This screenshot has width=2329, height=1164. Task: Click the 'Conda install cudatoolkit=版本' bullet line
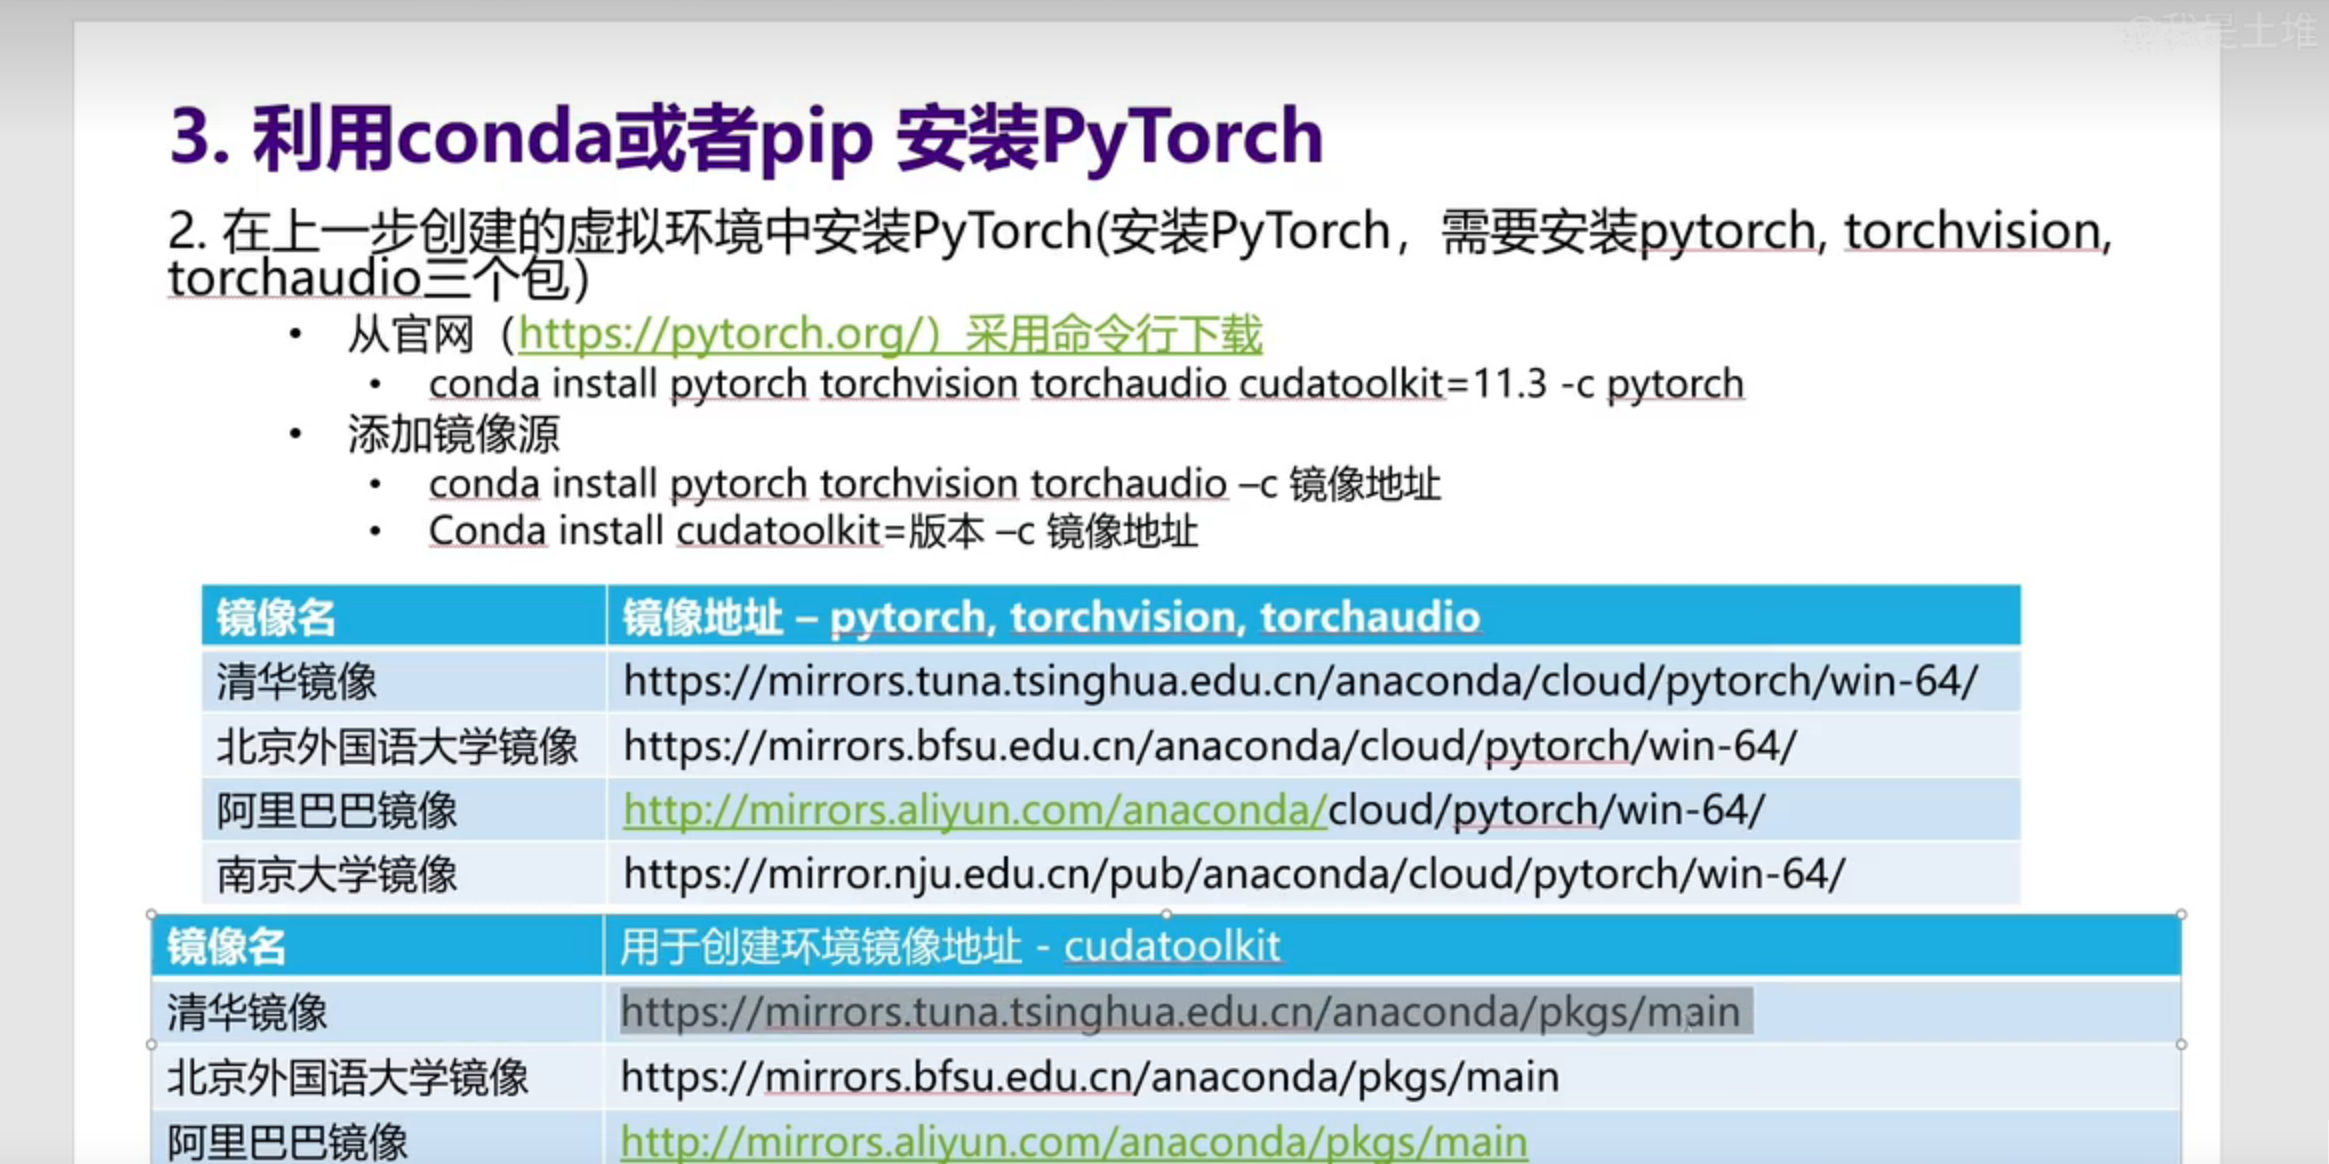pos(812,532)
